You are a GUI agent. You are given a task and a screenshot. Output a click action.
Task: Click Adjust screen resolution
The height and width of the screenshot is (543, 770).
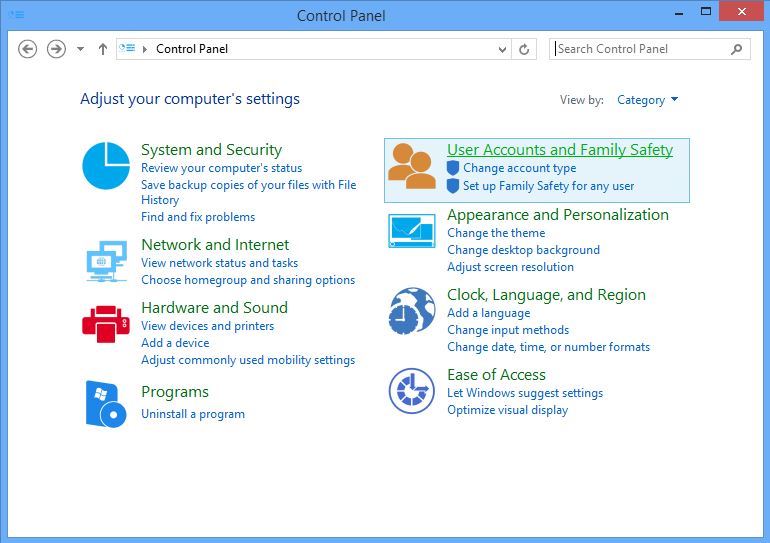click(x=510, y=267)
